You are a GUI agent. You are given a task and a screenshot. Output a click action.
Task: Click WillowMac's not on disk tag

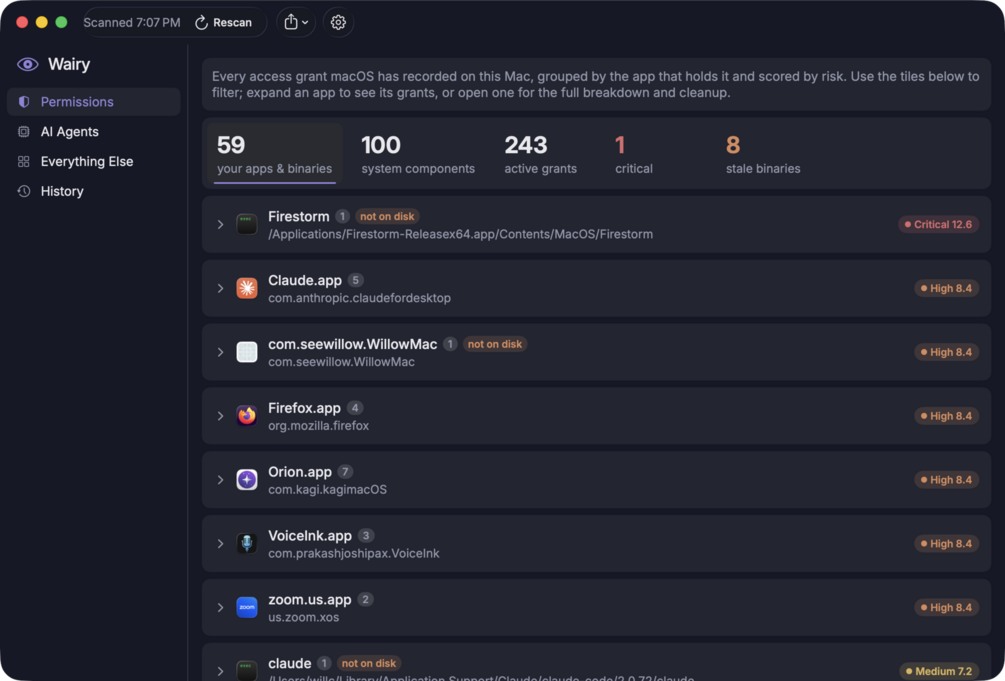[495, 344]
